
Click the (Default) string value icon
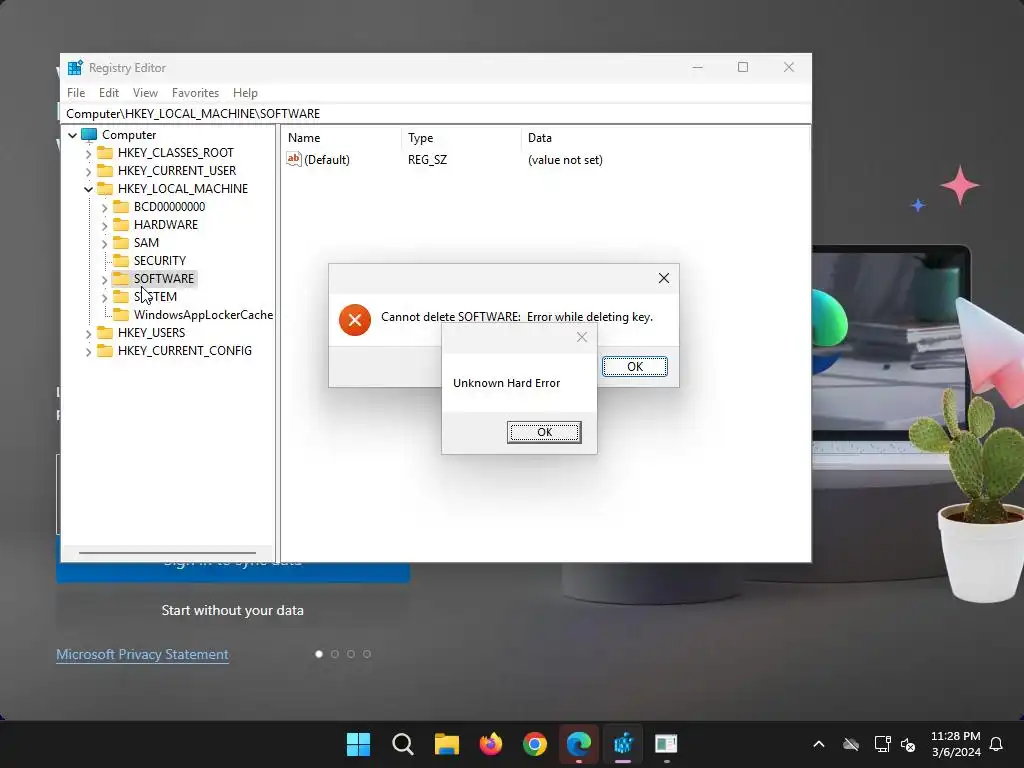pos(294,159)
